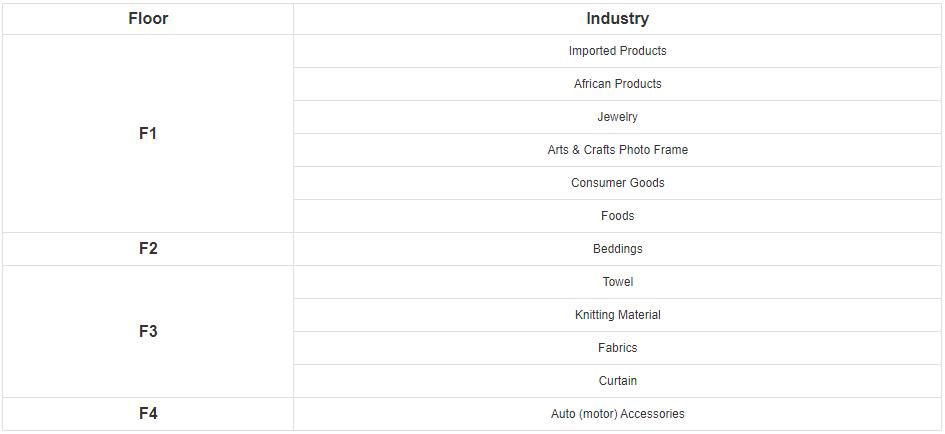The height and width of the screenshot is (434, 945).
Task: Select the F4 floor cell
Action: [148, 413]
